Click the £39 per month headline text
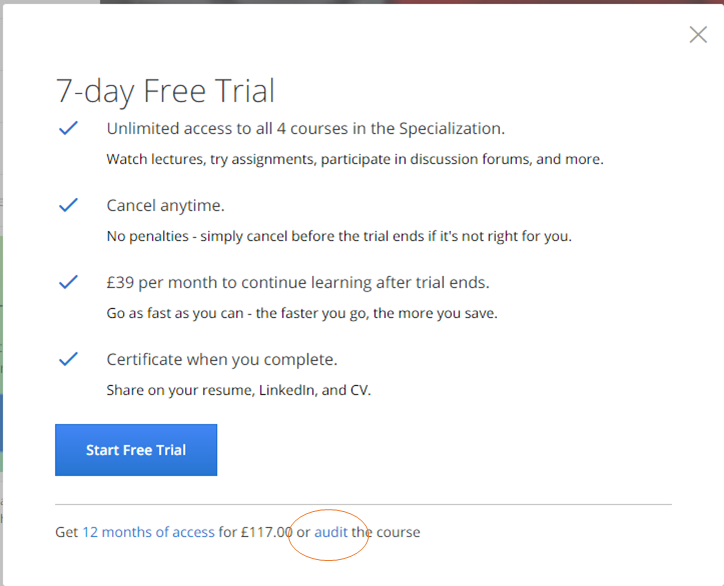This screenshot has height=586, width=724. click(x=298, y=283)
